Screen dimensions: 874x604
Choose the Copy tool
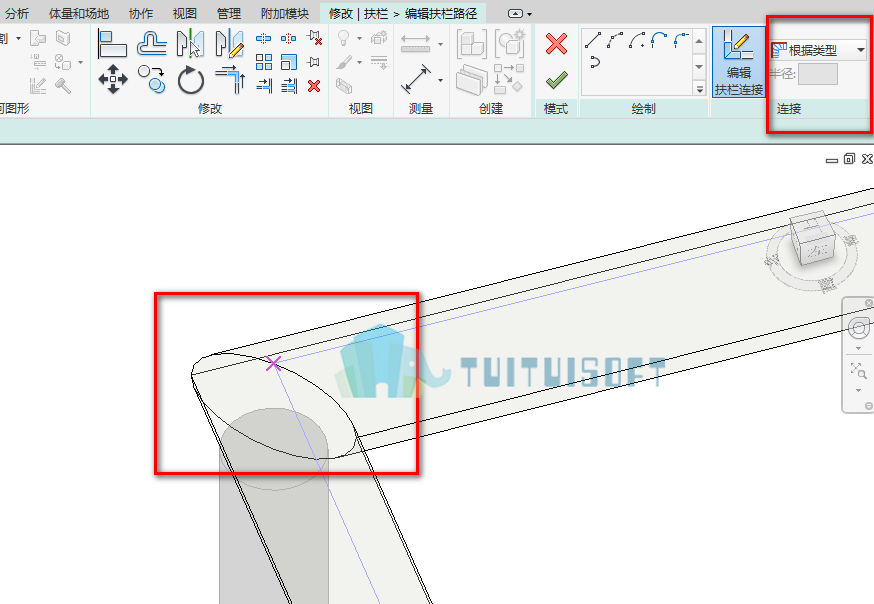pyautogui.click(x=152, y=80)
